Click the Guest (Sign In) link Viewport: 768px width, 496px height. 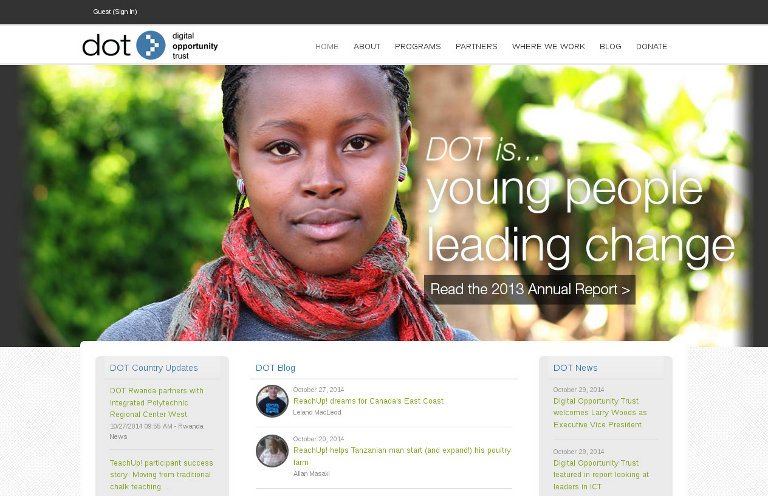point(115,12)
